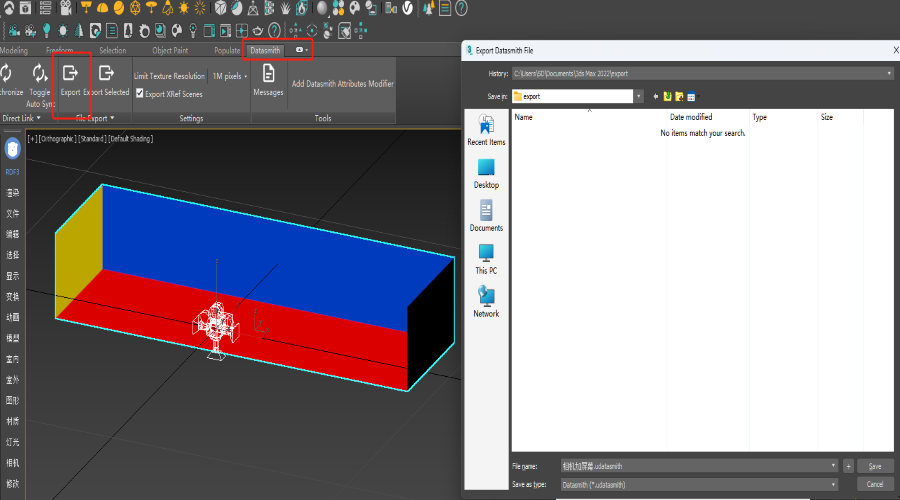Click the teapot render icon

coord(258,30)
